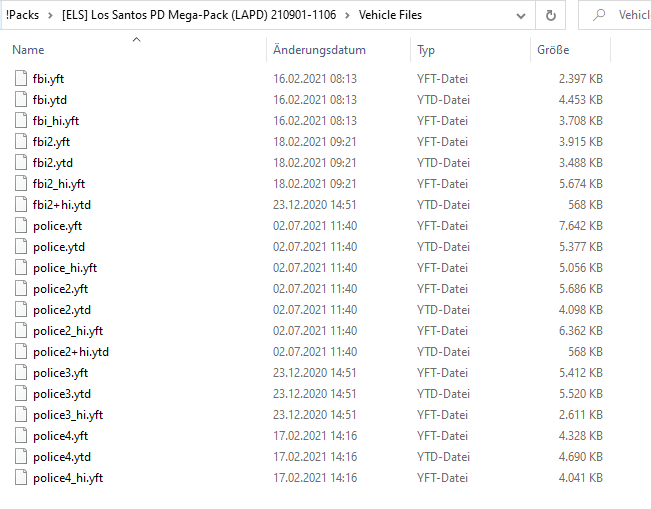Sort by Änderungsdatum column header
This screenshot has height=509, width=651.
(x=319, y=50)
